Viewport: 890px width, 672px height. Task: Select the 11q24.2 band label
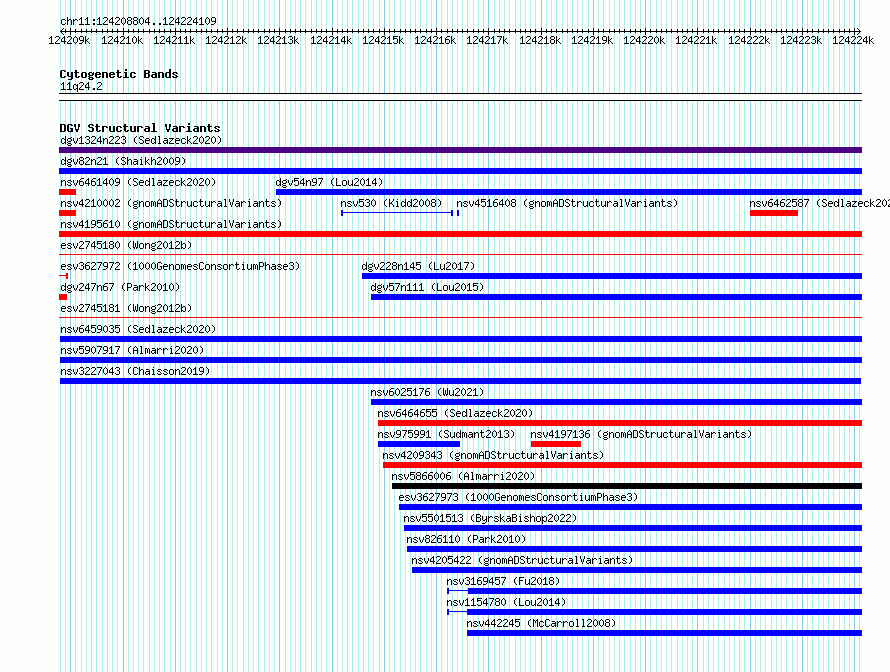81,86
